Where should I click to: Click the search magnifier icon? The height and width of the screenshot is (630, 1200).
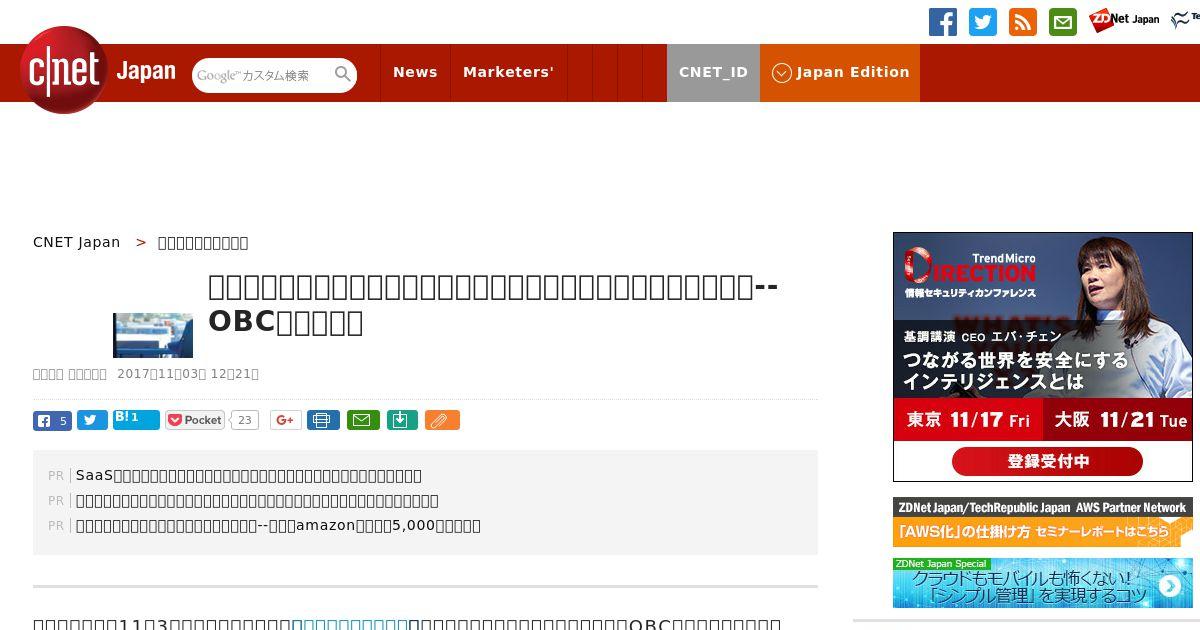(343, 75)
